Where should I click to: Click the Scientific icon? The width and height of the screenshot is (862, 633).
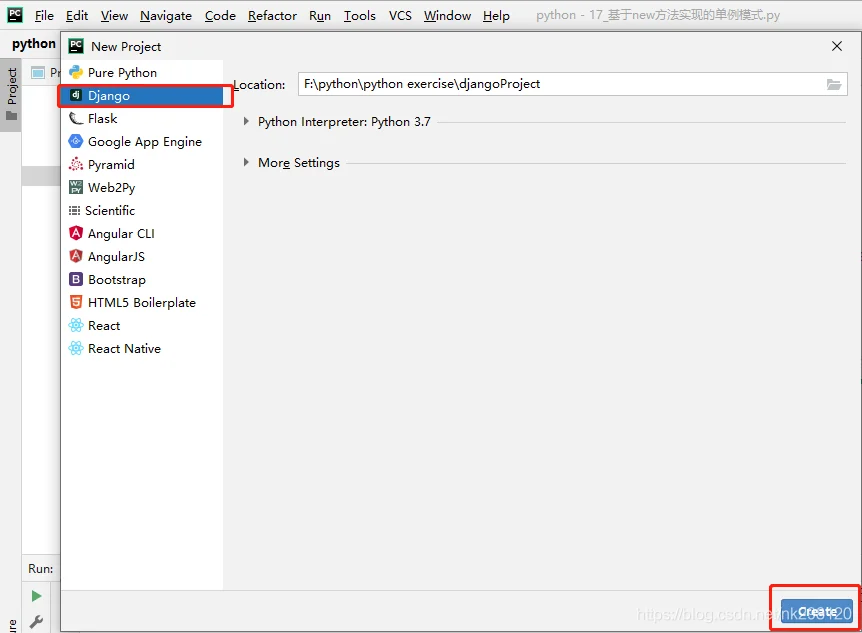tap(74, 211)
